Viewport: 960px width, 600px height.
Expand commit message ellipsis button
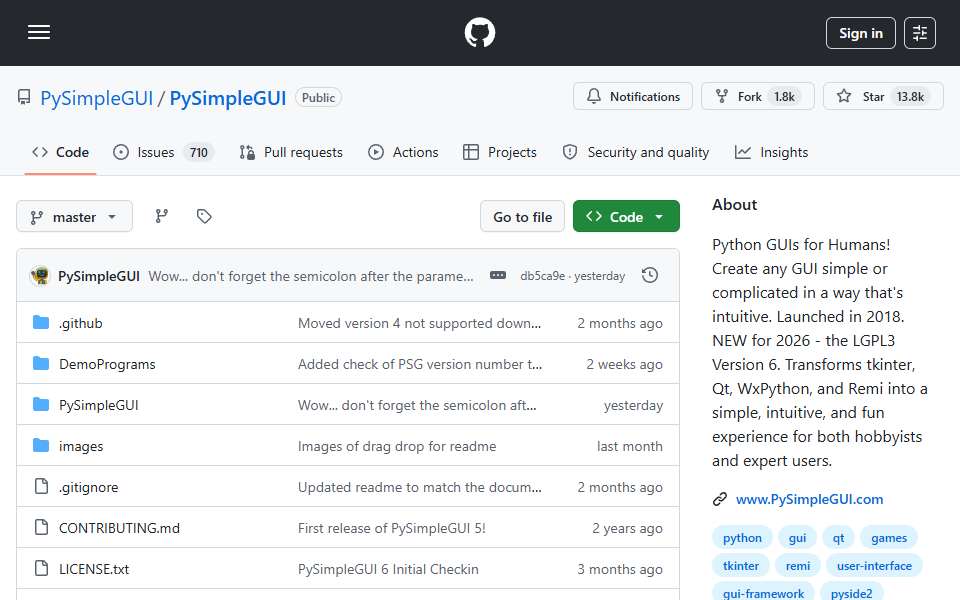[498, 276]
